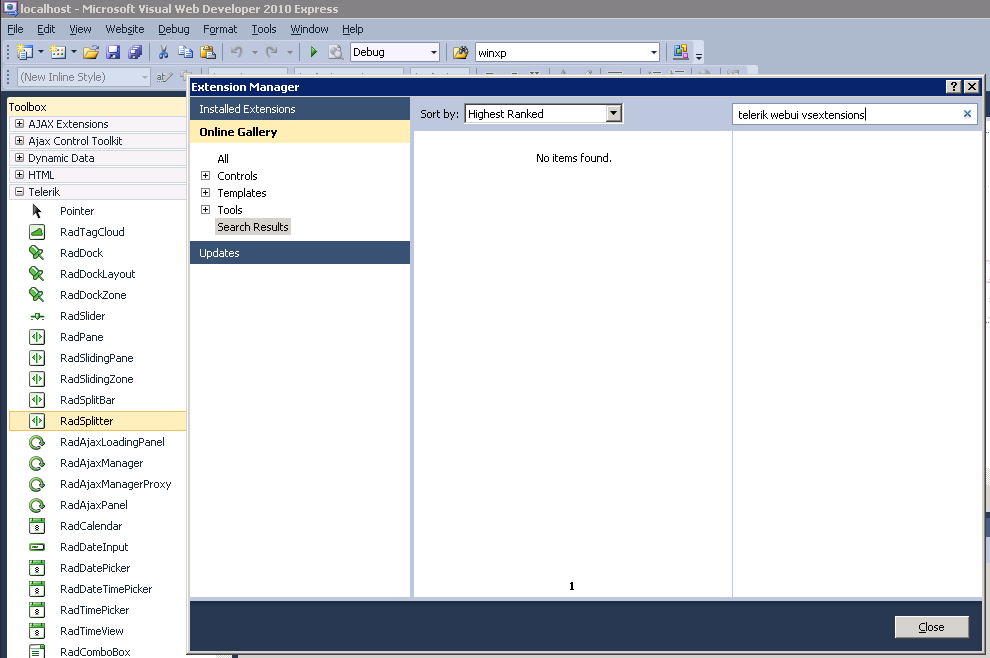Open the Format menu

220,29
